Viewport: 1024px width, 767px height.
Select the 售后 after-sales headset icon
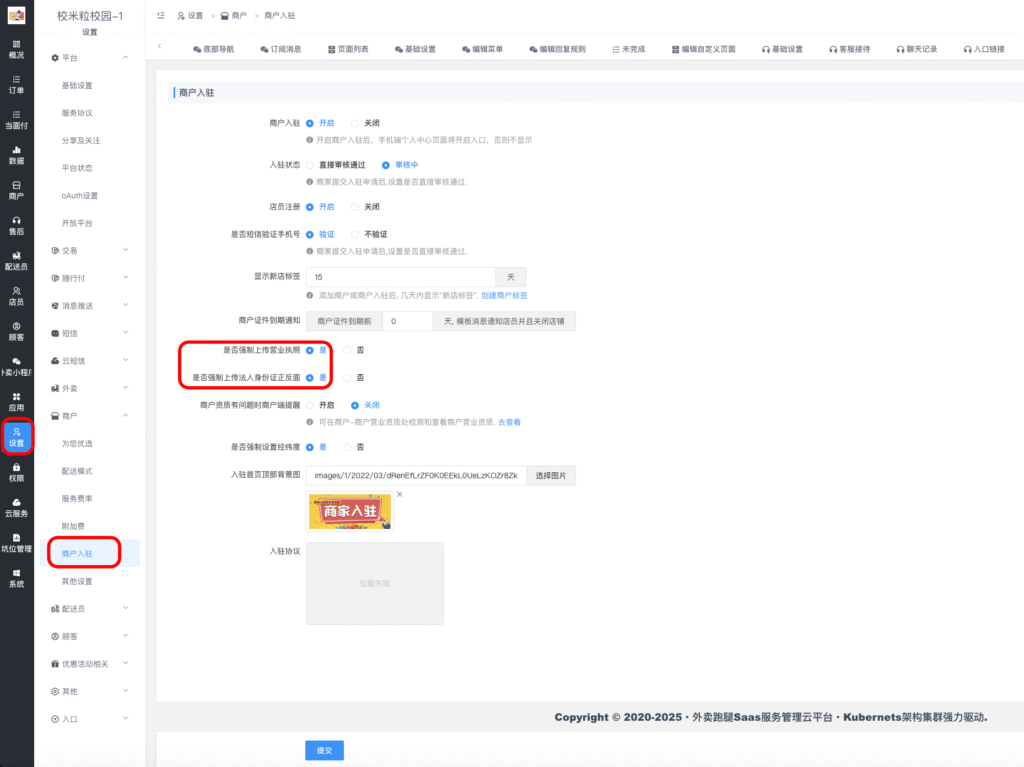click(x=16, y=225)
